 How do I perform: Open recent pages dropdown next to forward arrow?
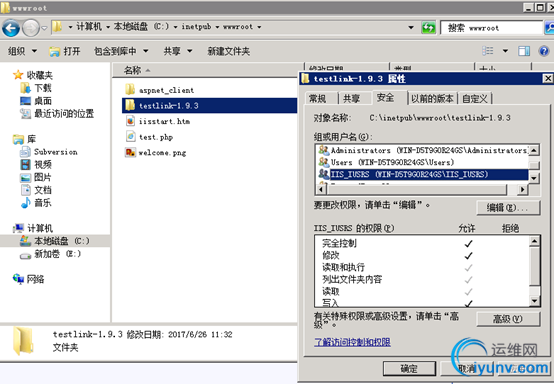point(44,28)
